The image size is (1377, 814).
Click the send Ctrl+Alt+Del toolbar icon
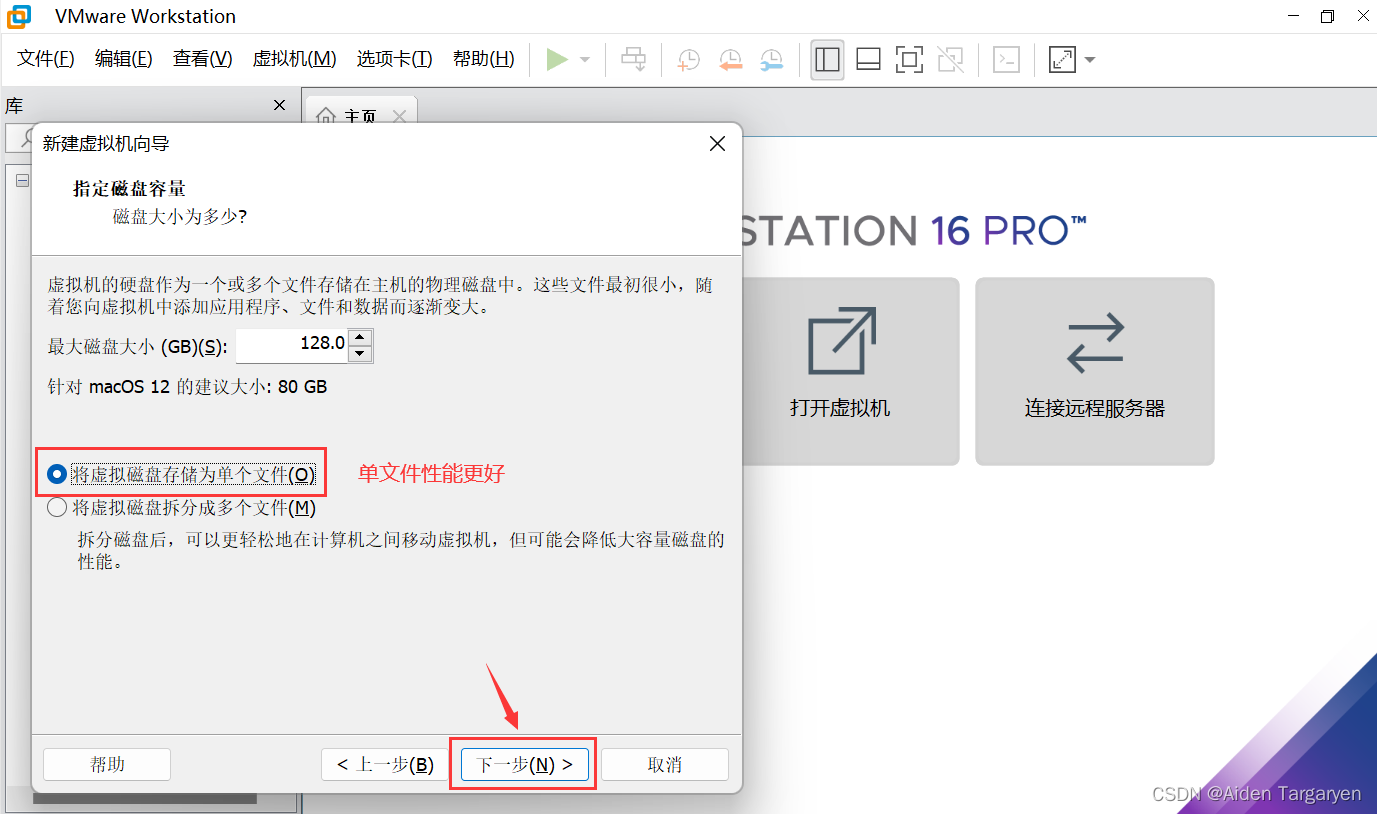coord(633,60)
